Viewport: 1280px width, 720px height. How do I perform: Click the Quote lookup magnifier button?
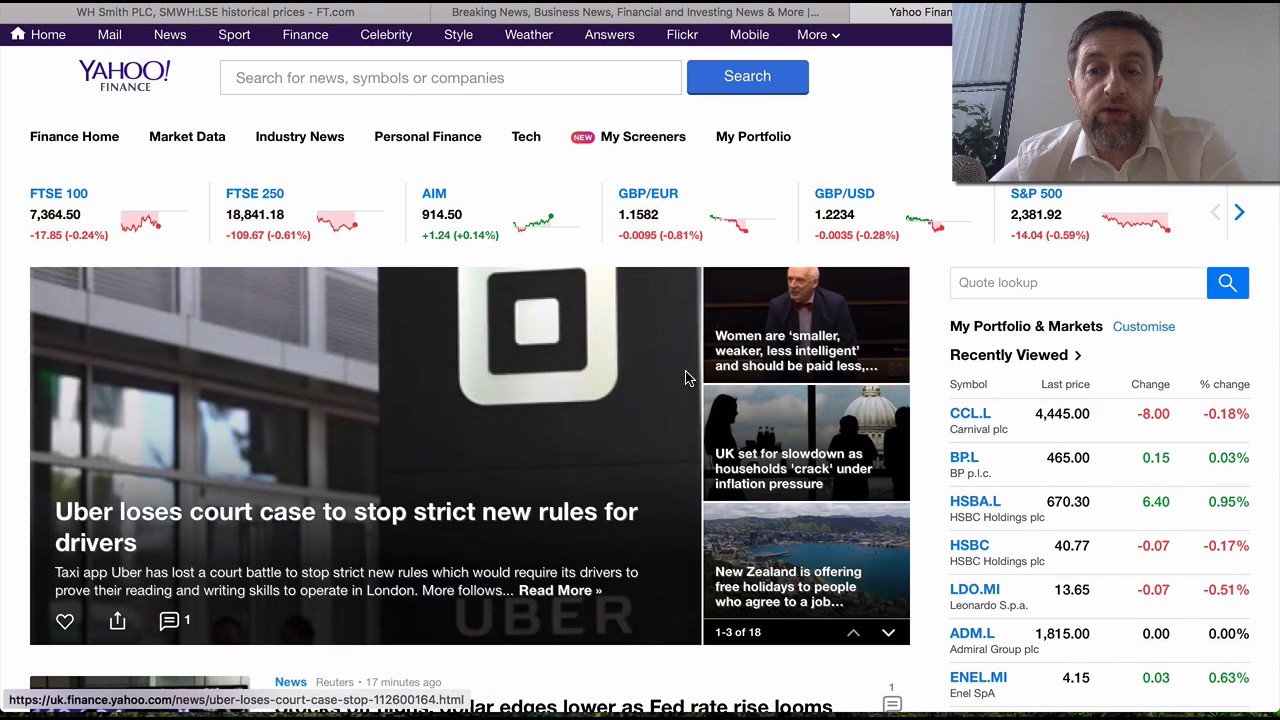coord(1228,283)
